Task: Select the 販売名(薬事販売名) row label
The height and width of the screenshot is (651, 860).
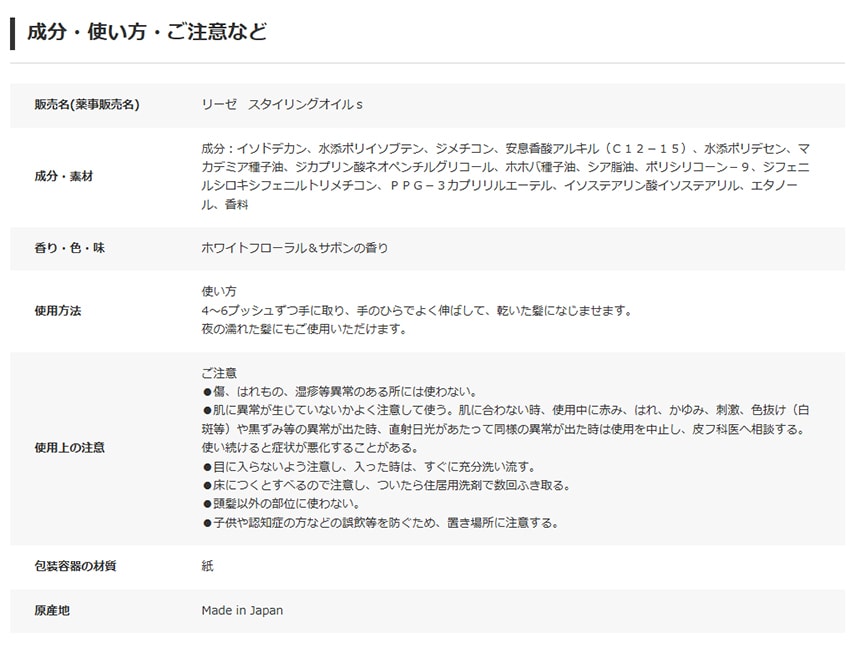Action: tap(86, 105)
